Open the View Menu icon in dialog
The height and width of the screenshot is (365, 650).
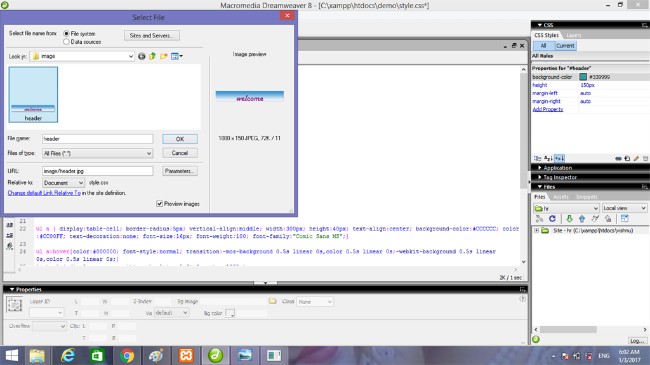click(x=177, y=56)
